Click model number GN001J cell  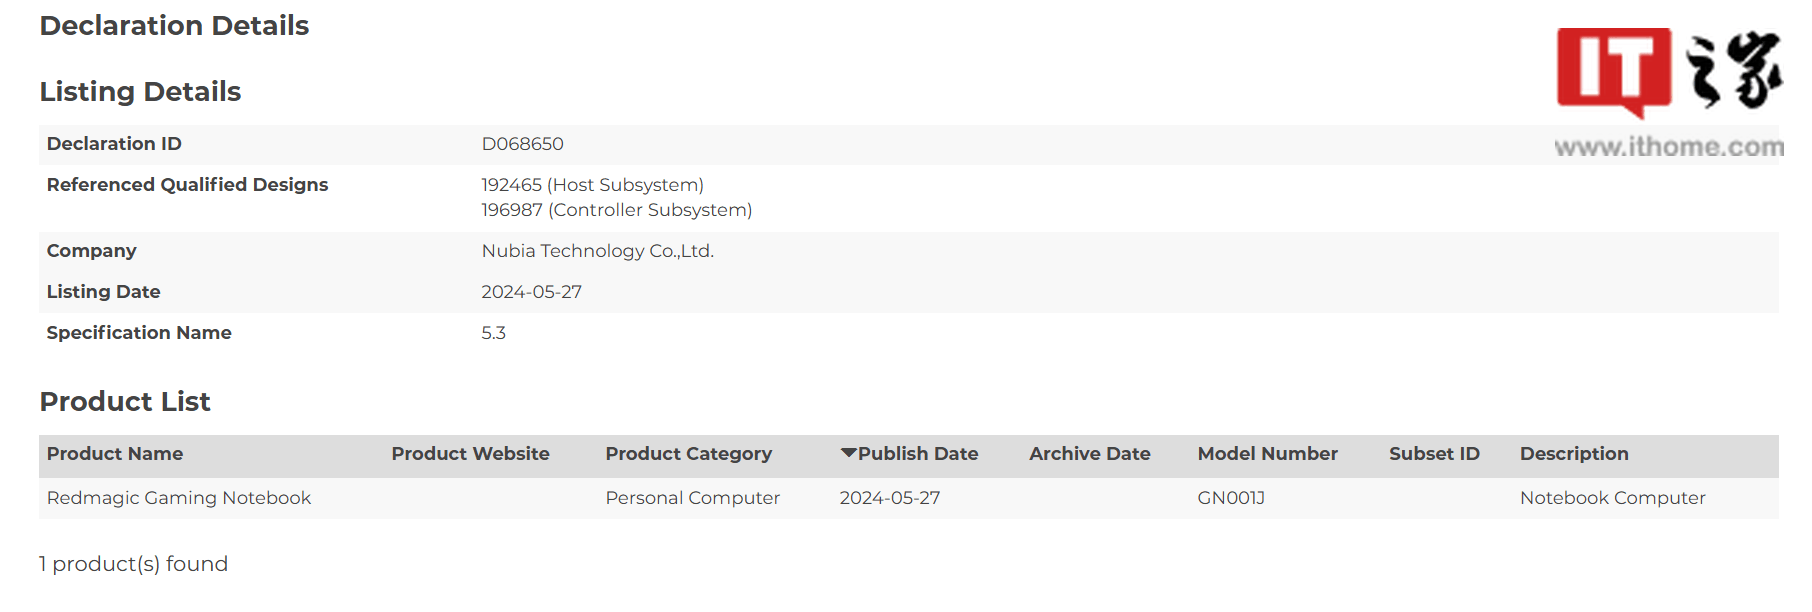[x=1230, y=498]
